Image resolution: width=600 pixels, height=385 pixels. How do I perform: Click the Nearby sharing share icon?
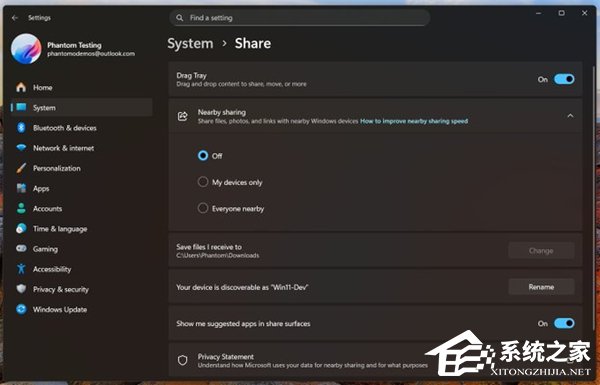(x=183, y=116)
